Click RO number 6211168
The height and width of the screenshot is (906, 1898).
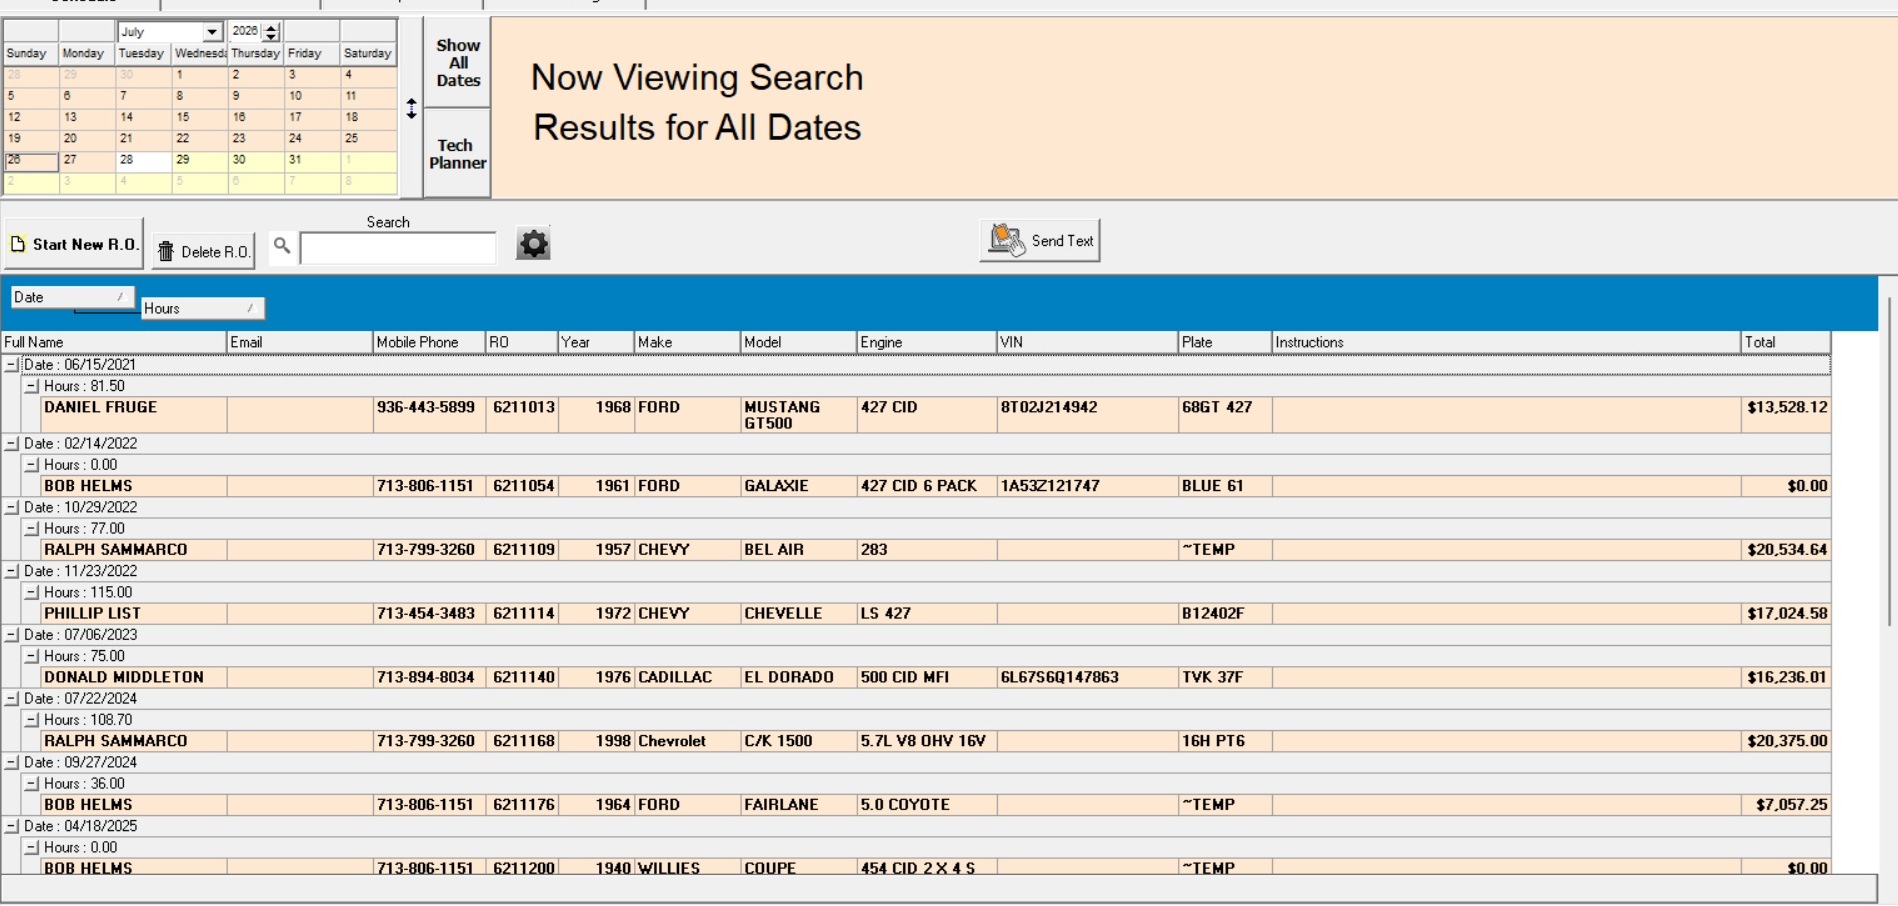(x=523, y=741)
